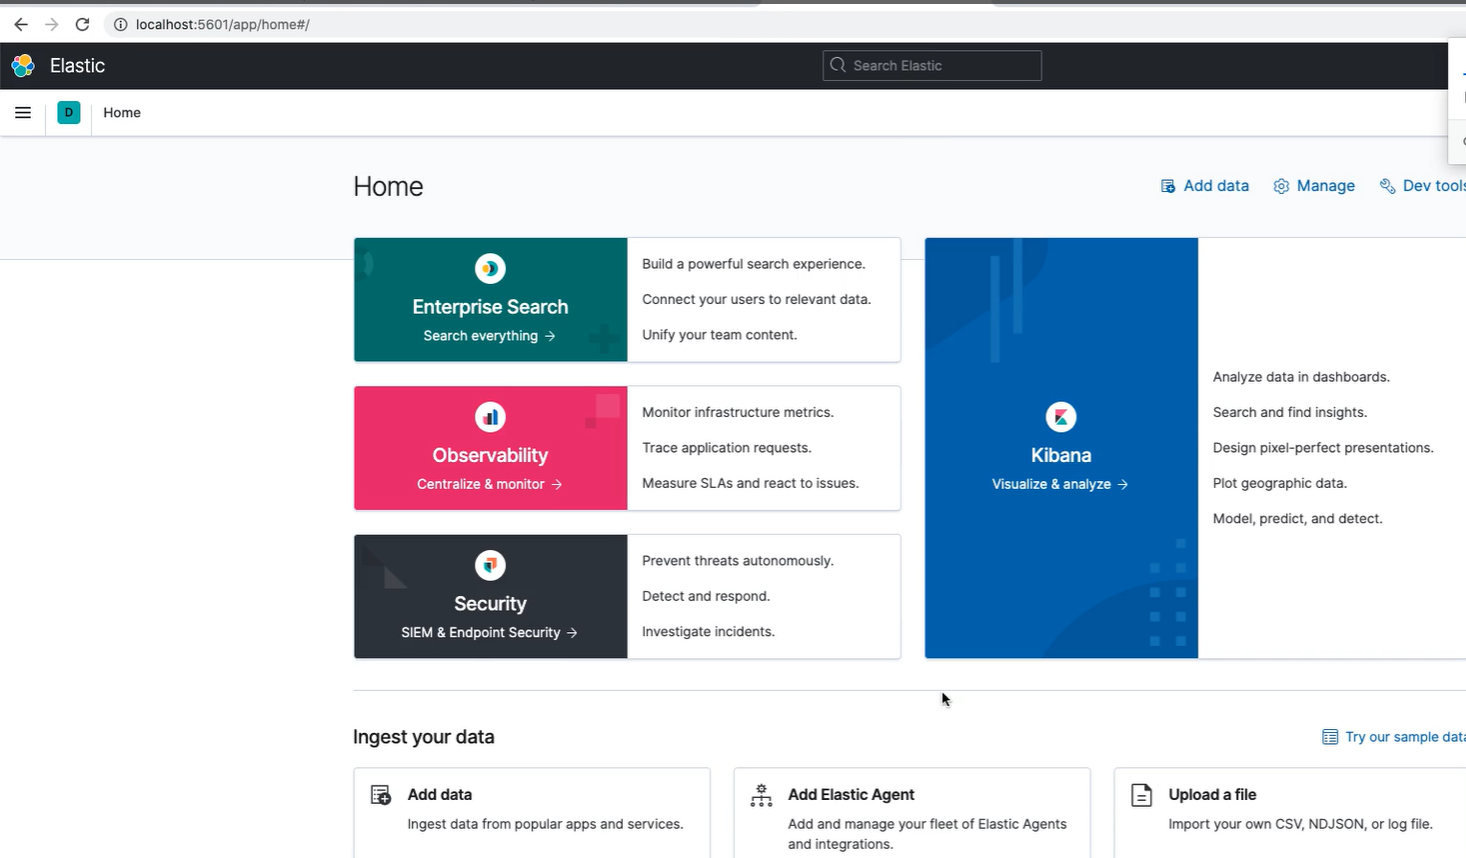Focus the Search Elastic field

(x=932, y=66)
